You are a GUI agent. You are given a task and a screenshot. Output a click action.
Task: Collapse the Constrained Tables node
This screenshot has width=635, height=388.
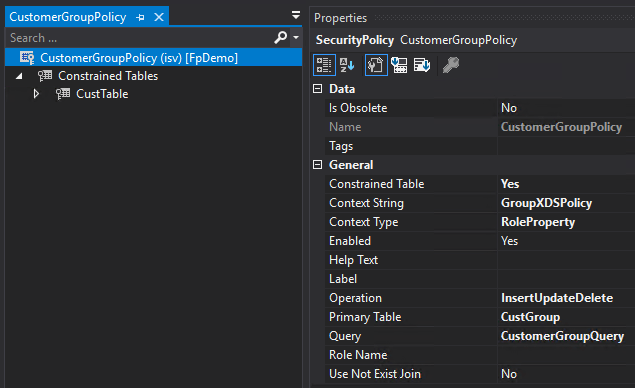[19, 76]
